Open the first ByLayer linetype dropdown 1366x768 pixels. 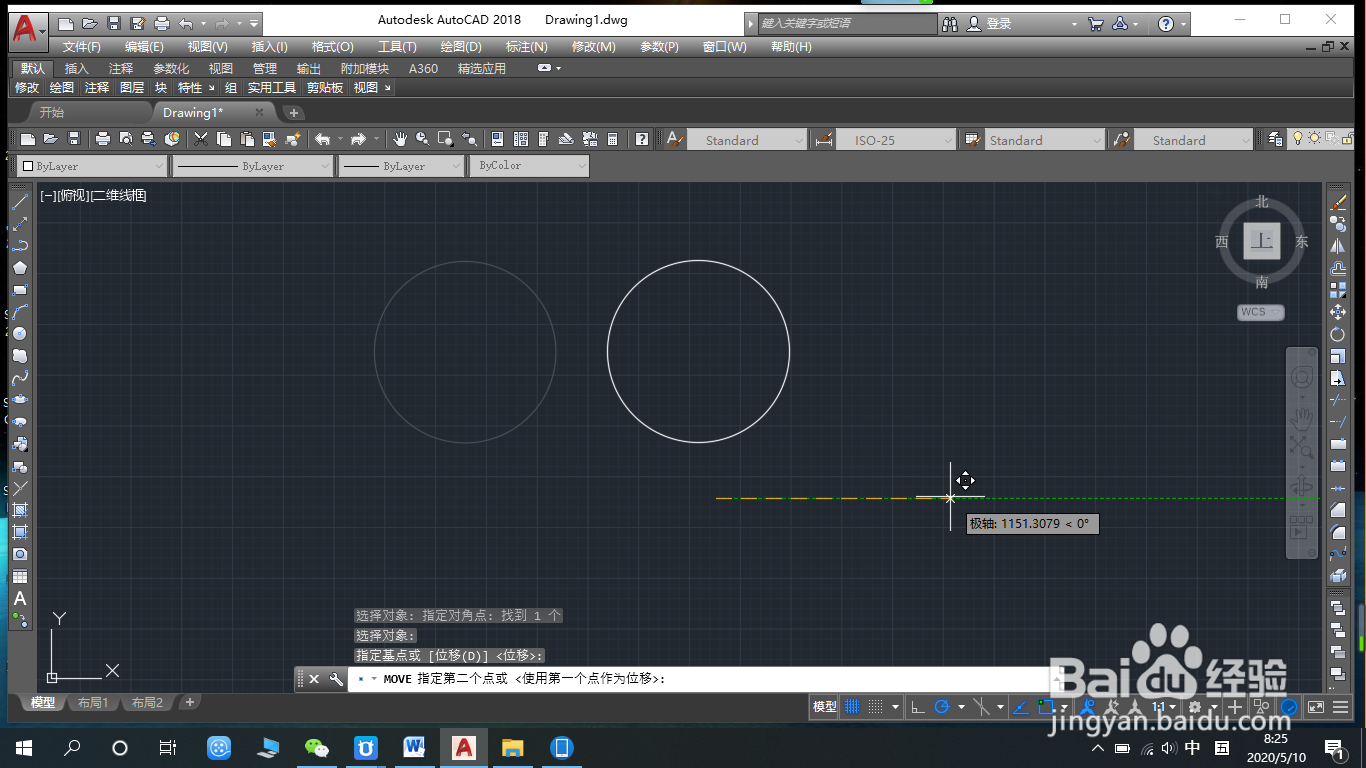(x=253, y=166)
